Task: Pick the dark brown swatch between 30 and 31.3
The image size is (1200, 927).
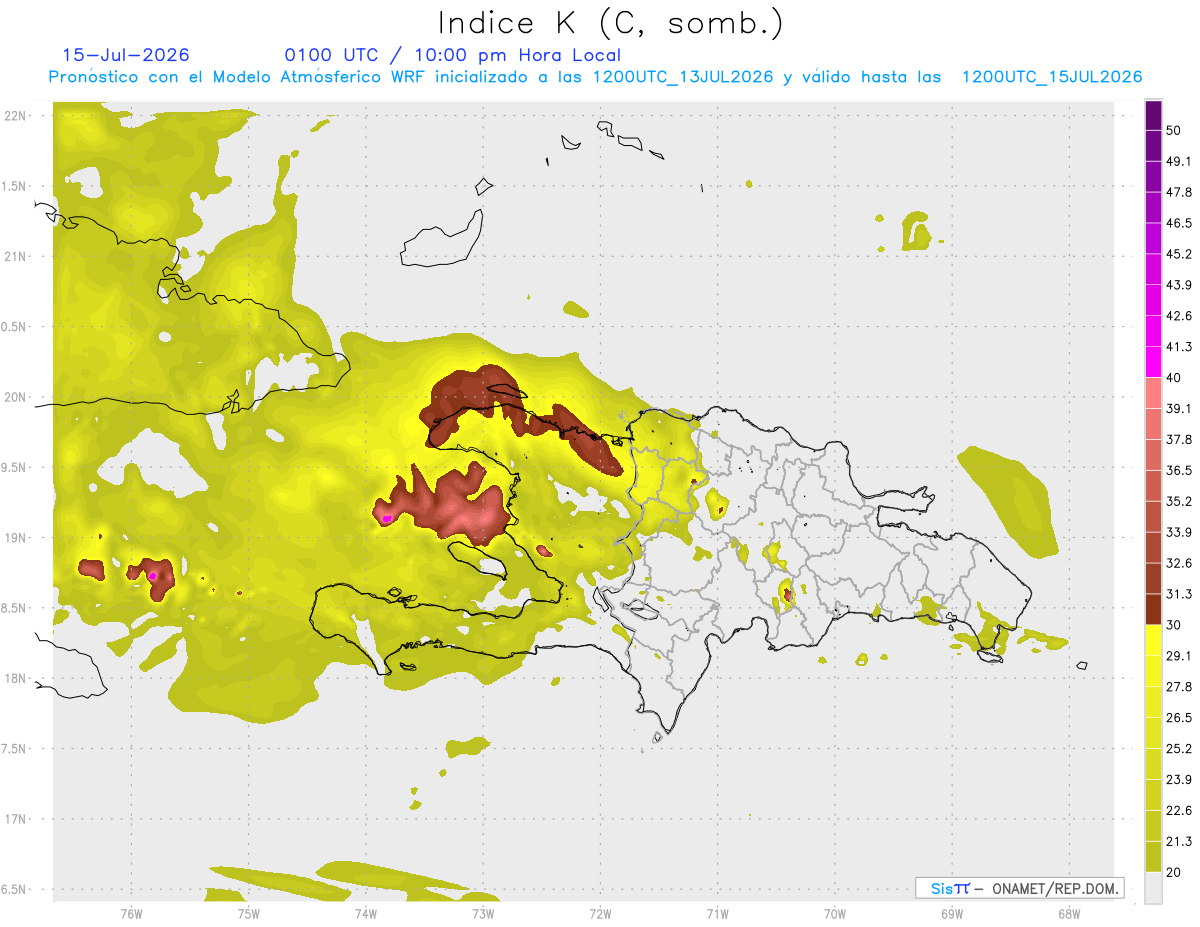Action: point(1153,609)
